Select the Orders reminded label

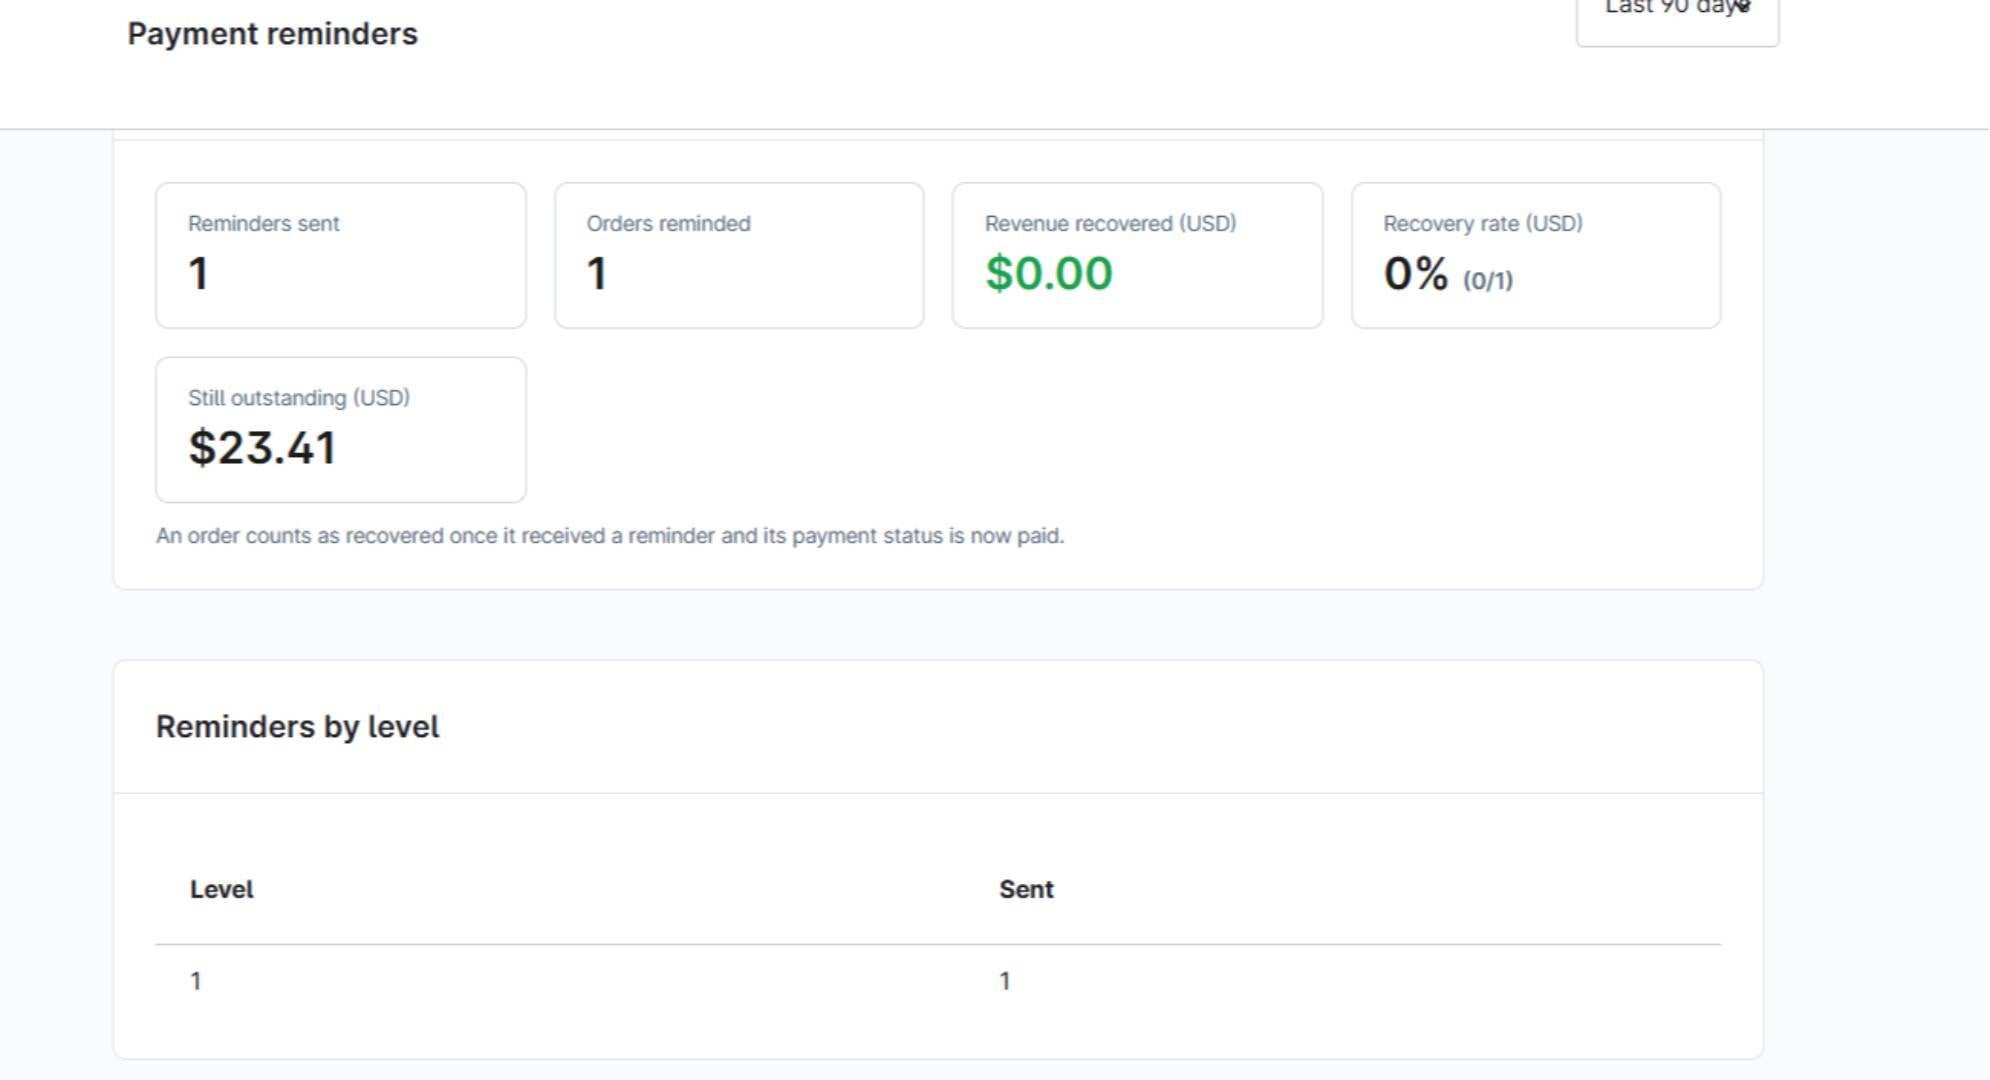click(x=668, y=224)
